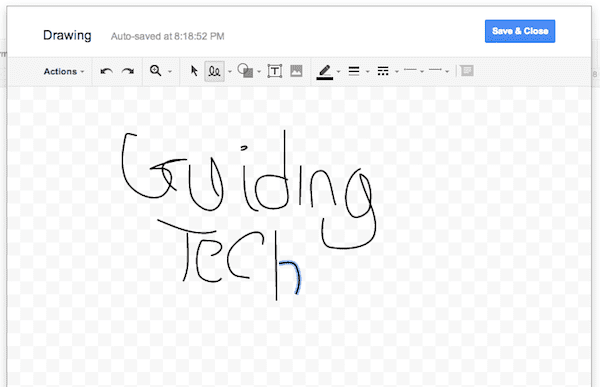Viewport: 600px width, 387px height.
Task: Click the disabled edit text icon
Action: [x=466, y=71]
